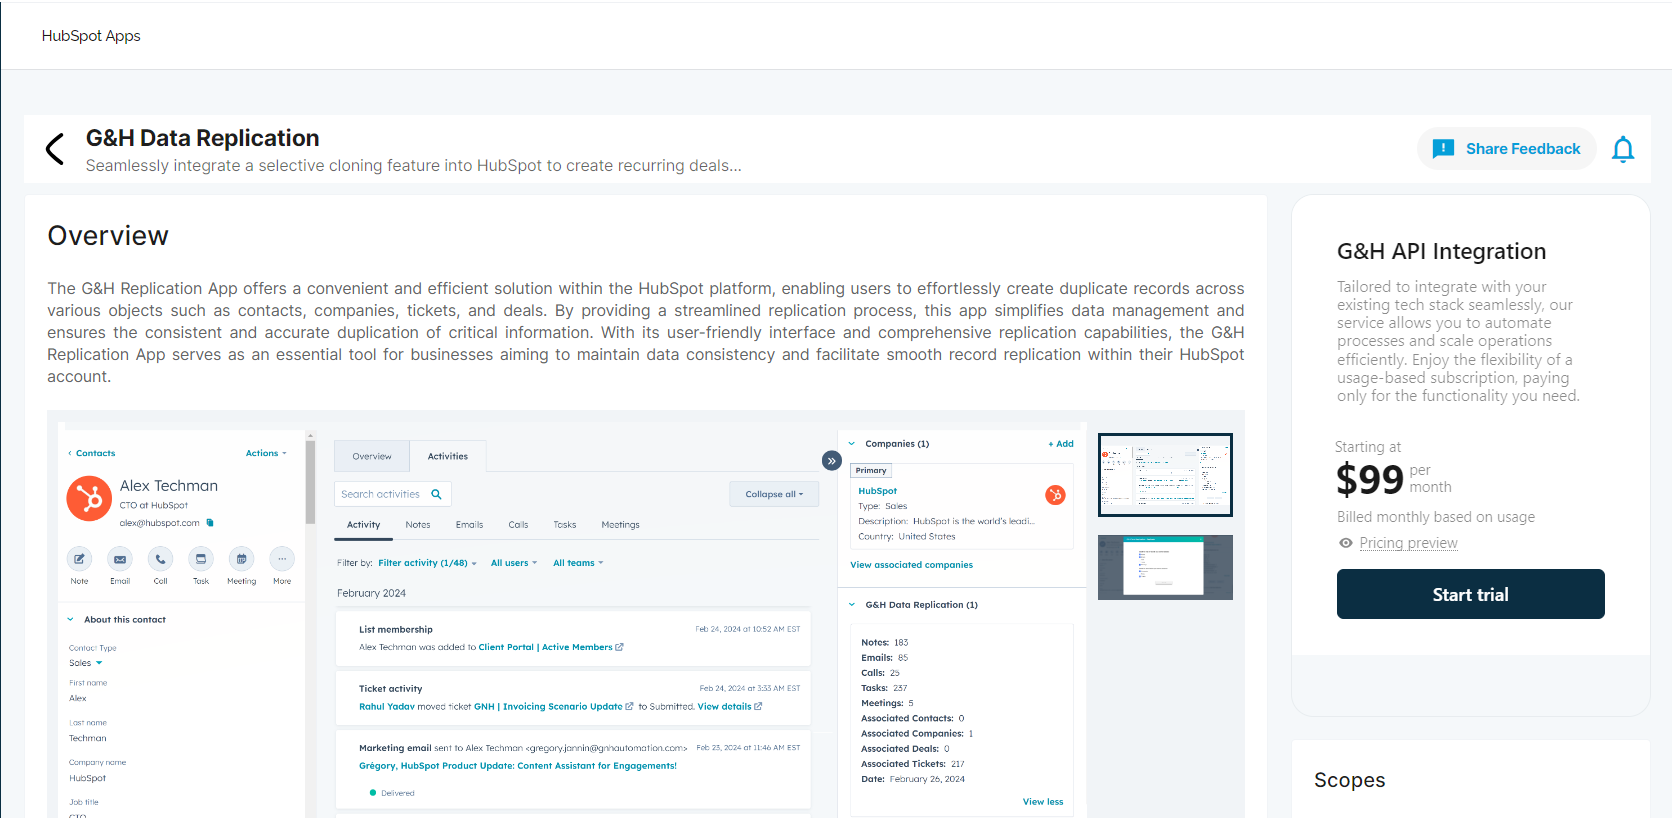Click the eye icon beside Pricing preview
Image resolution: width=1672 pixels, height=818 pixels.
pos(1346,543)
